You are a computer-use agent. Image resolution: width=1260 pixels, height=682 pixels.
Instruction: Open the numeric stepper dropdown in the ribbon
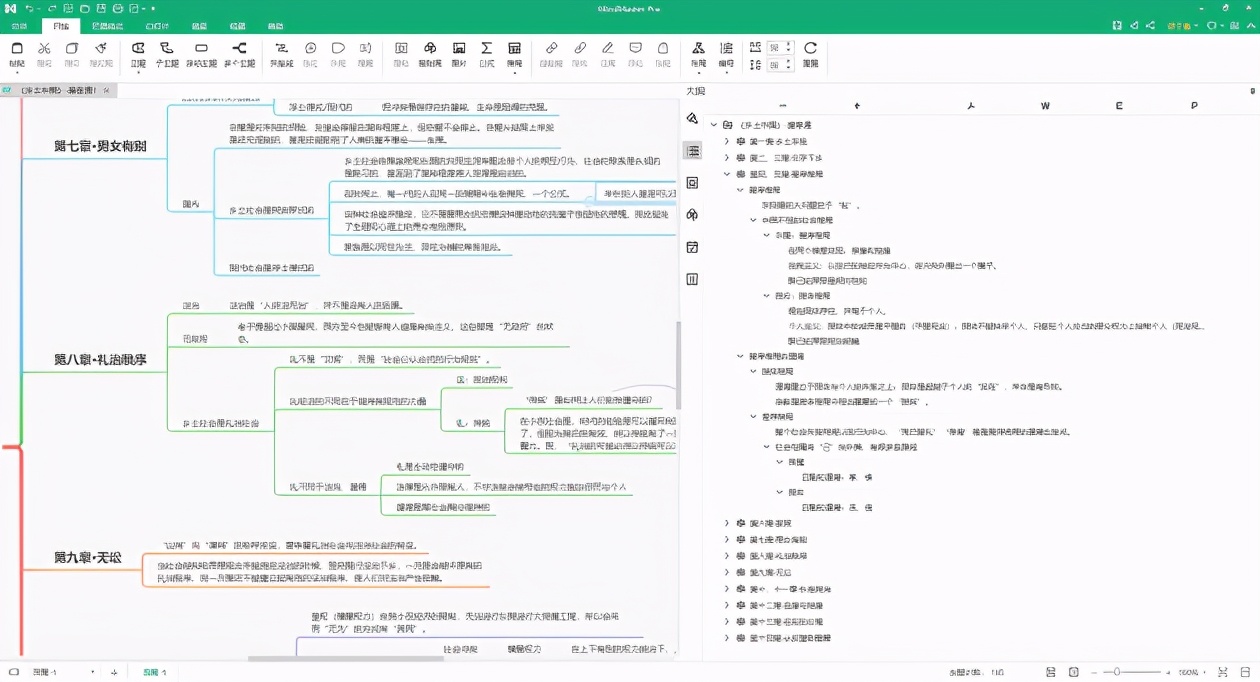pyautogui.click(x=788, y=48)
